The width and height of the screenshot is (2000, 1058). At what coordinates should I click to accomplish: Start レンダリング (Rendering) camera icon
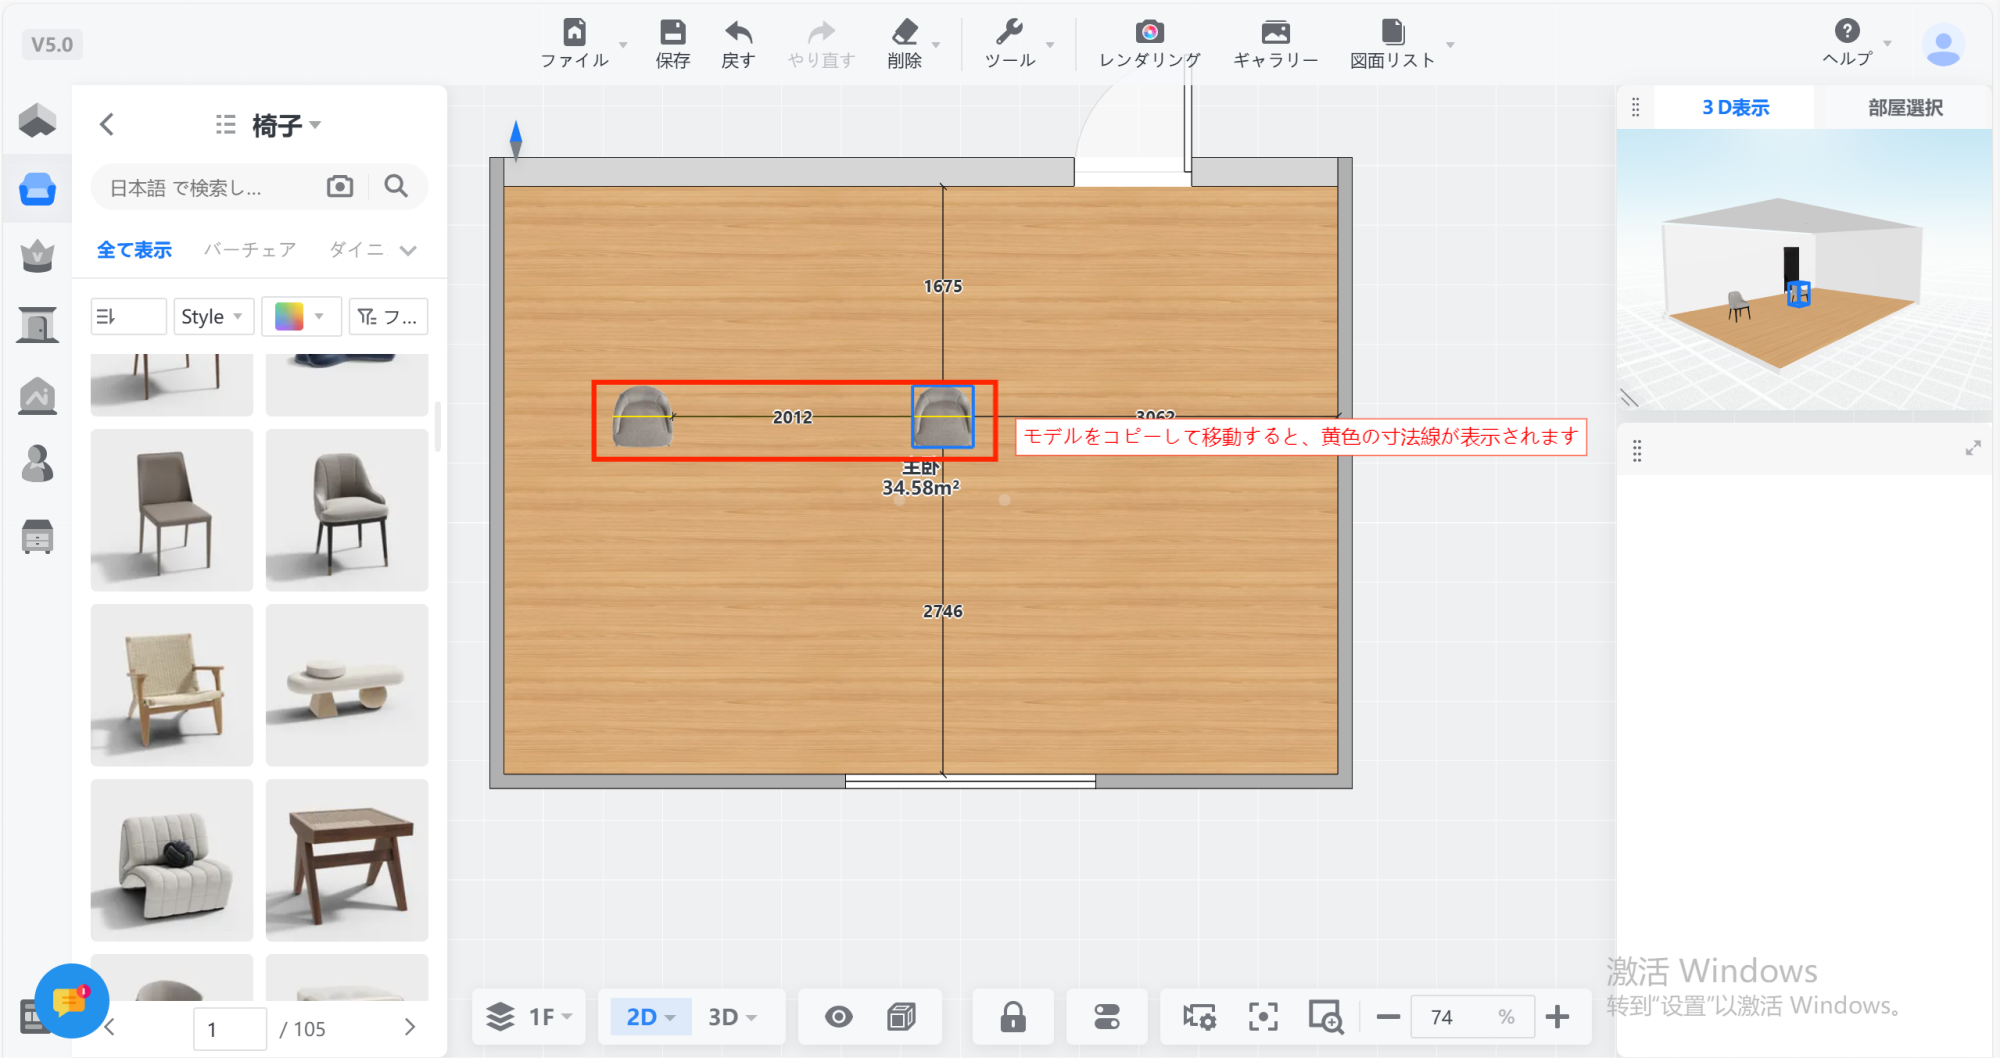pyautogui.click(x=1150, y=32)
